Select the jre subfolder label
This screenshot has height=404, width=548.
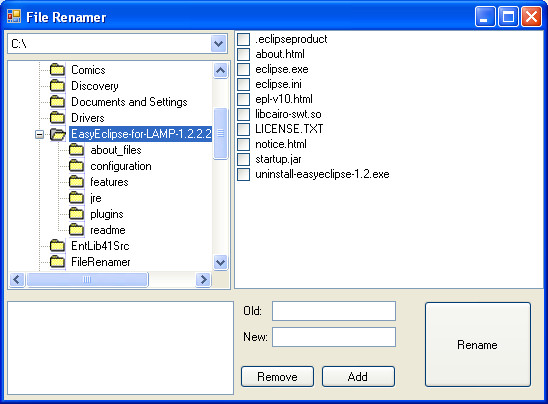click(96, 198)
